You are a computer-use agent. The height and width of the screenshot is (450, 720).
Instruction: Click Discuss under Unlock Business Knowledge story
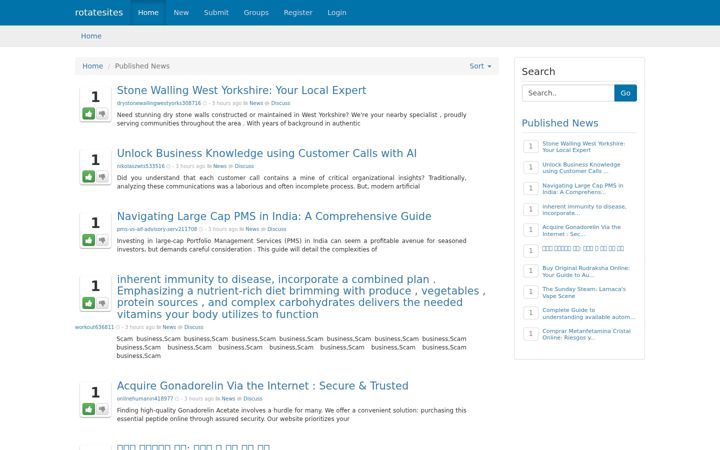point(244,166)
